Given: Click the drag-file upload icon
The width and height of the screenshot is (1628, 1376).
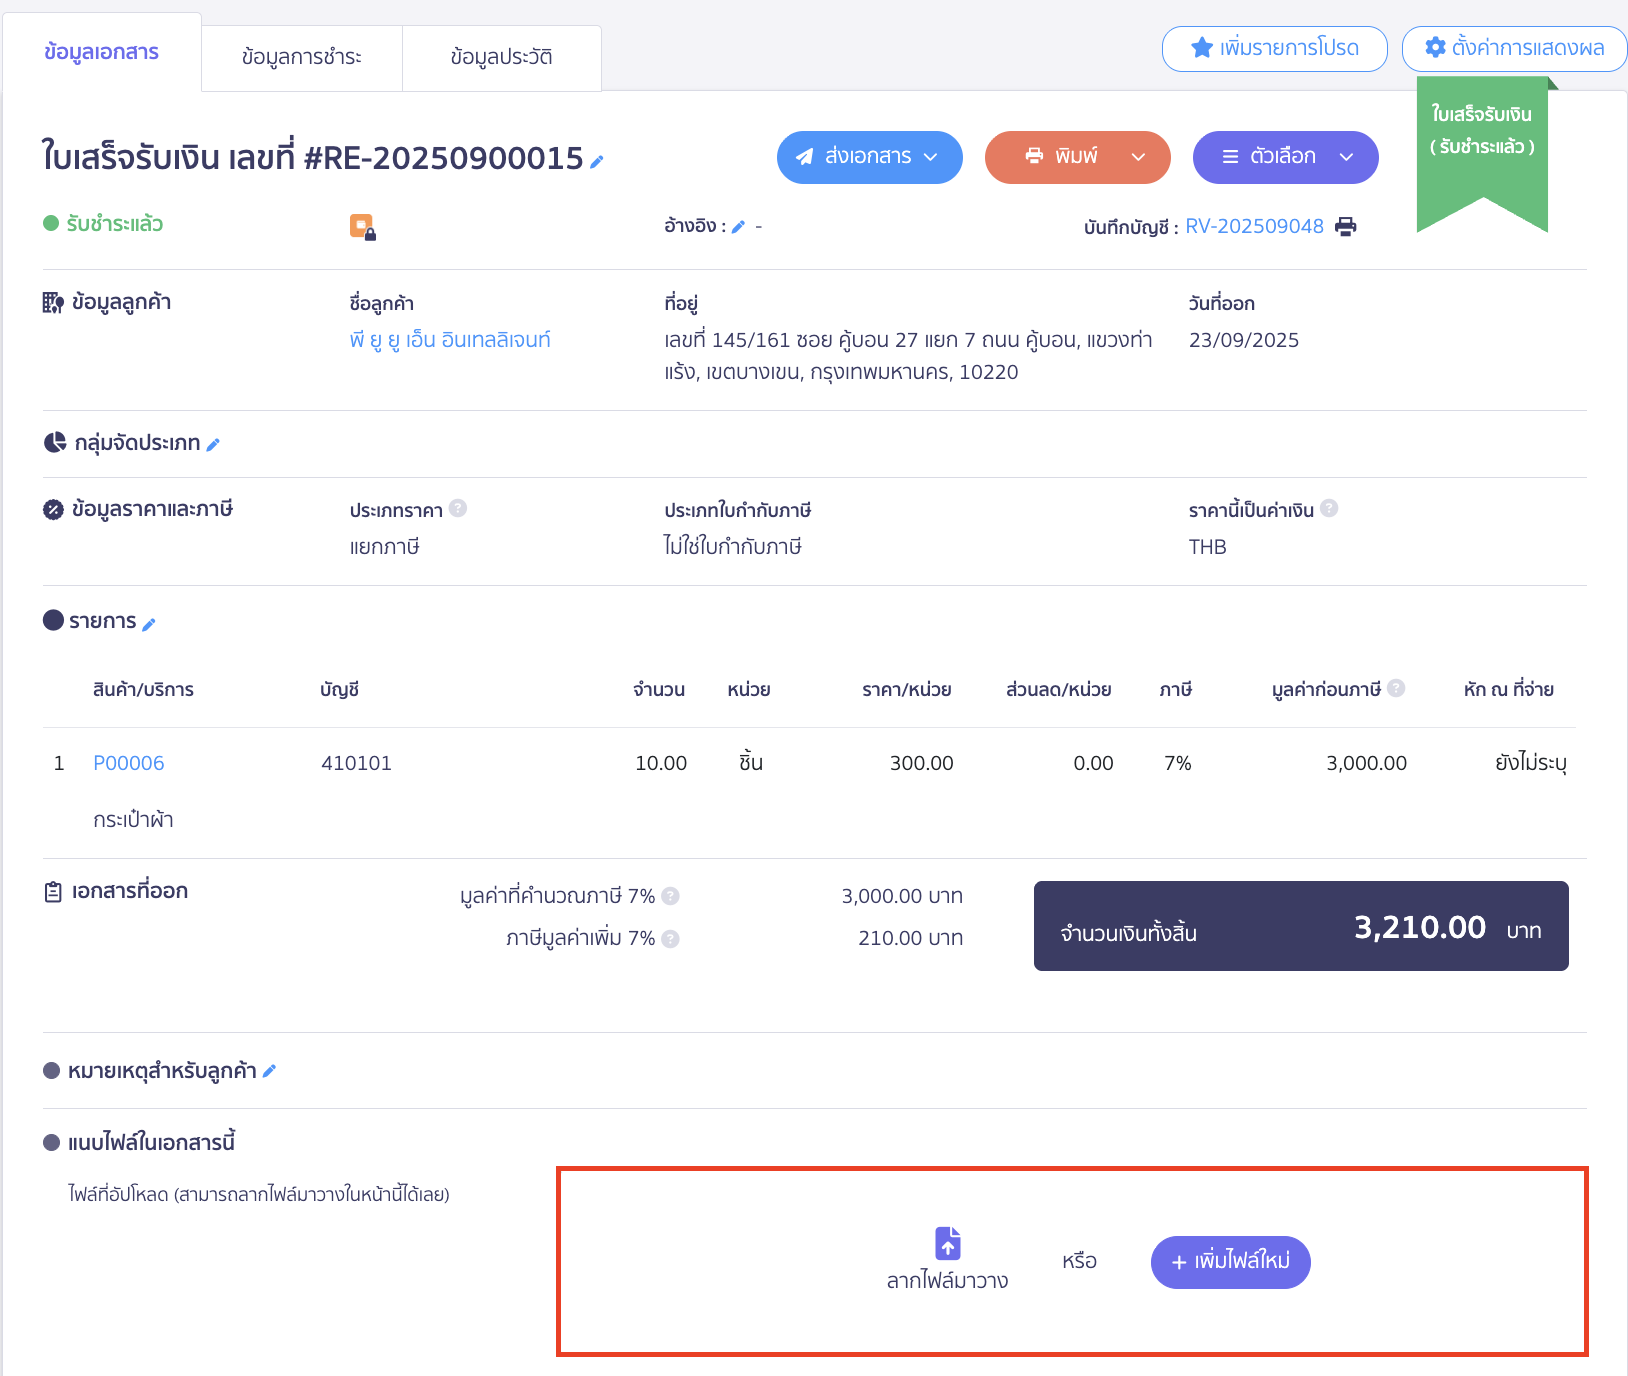Looking at the screenshot, I should coord(947,1243).
